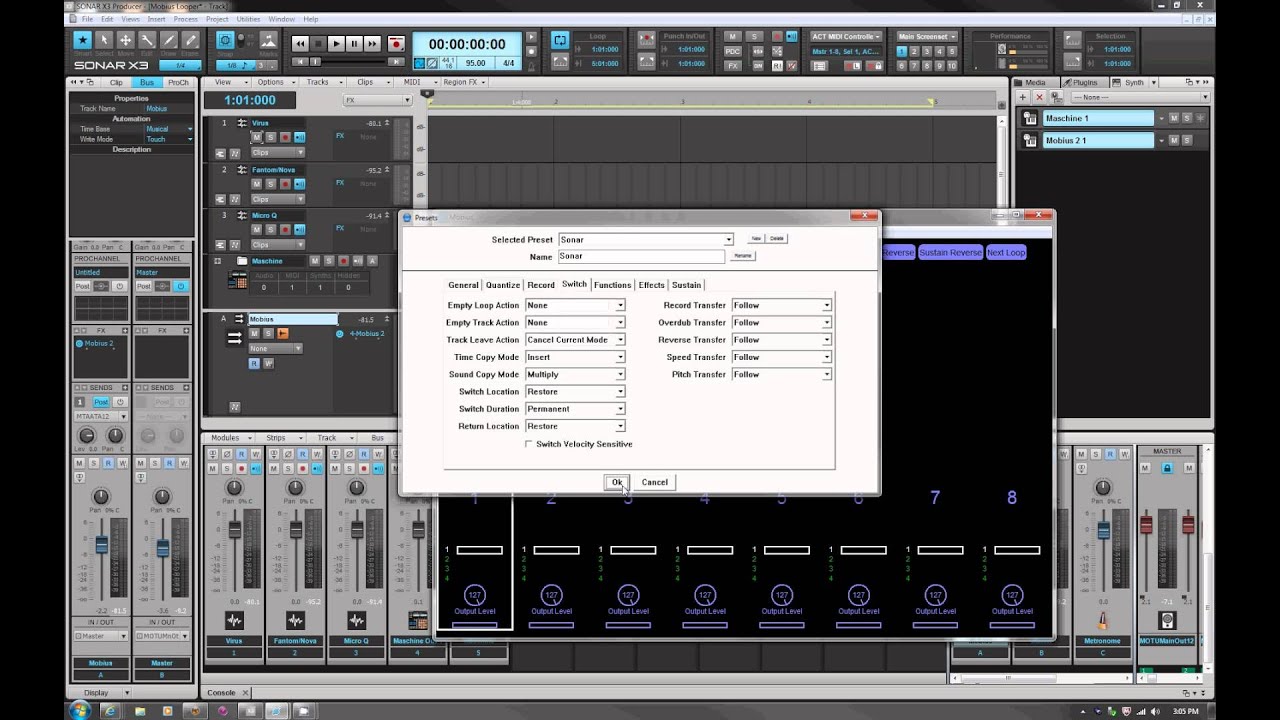Solo the Mobius bus track
This screenshot has width=1280, height=720.
pyautogui.click(x=268, y=333)
